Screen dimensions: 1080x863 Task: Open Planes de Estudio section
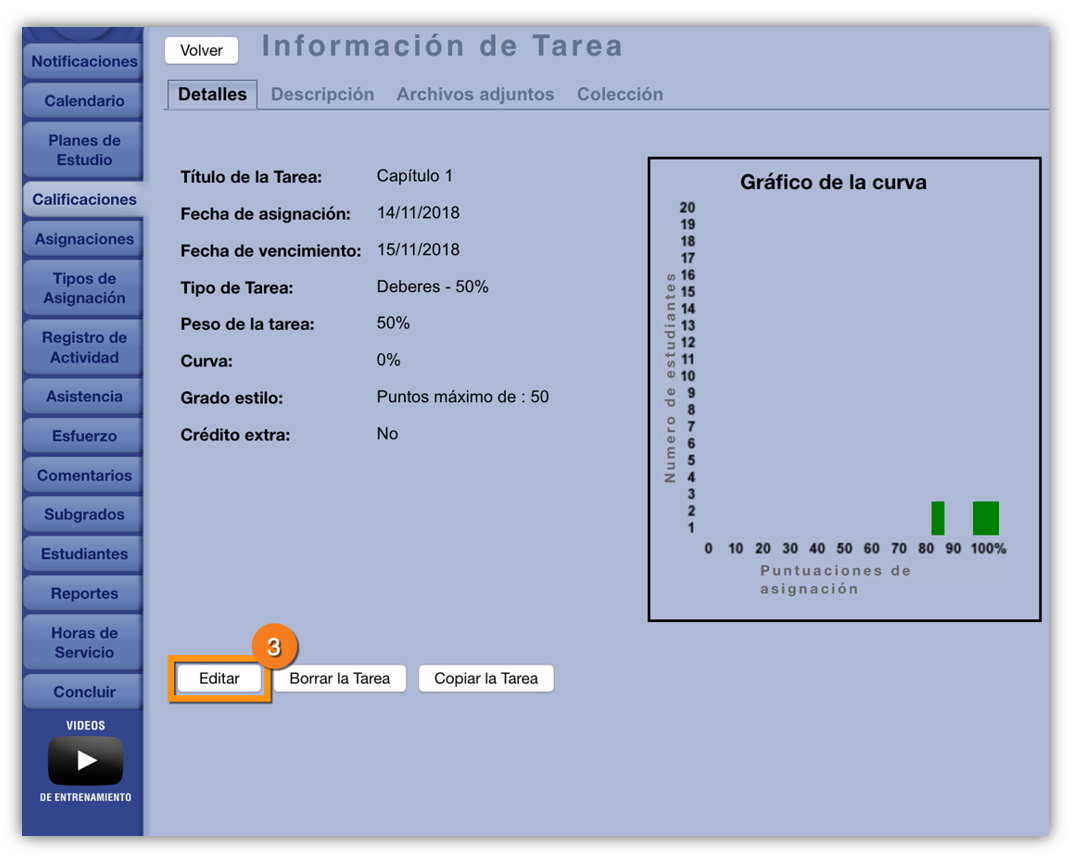pos(84,150)
